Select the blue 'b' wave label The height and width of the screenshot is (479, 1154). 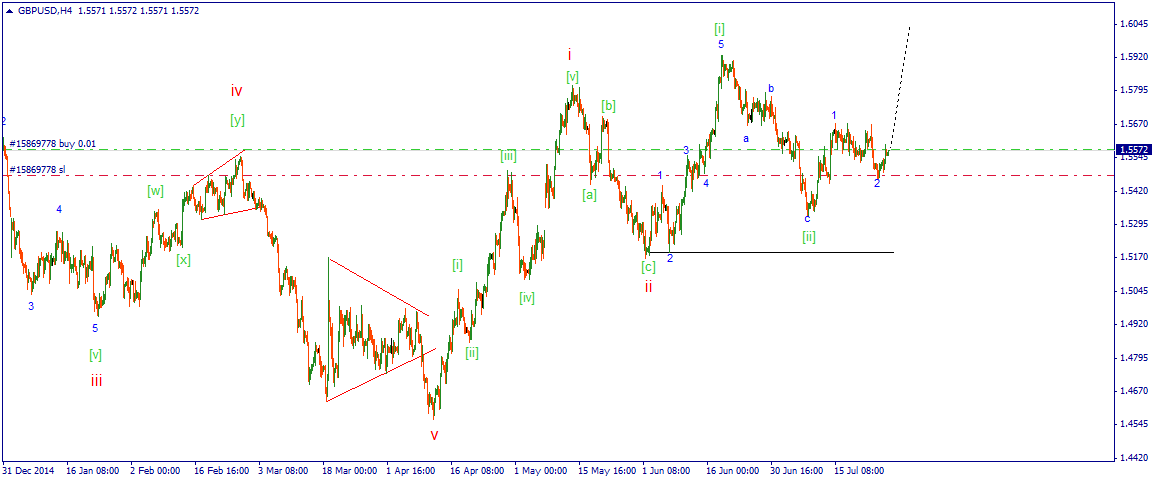click(771, 88)
